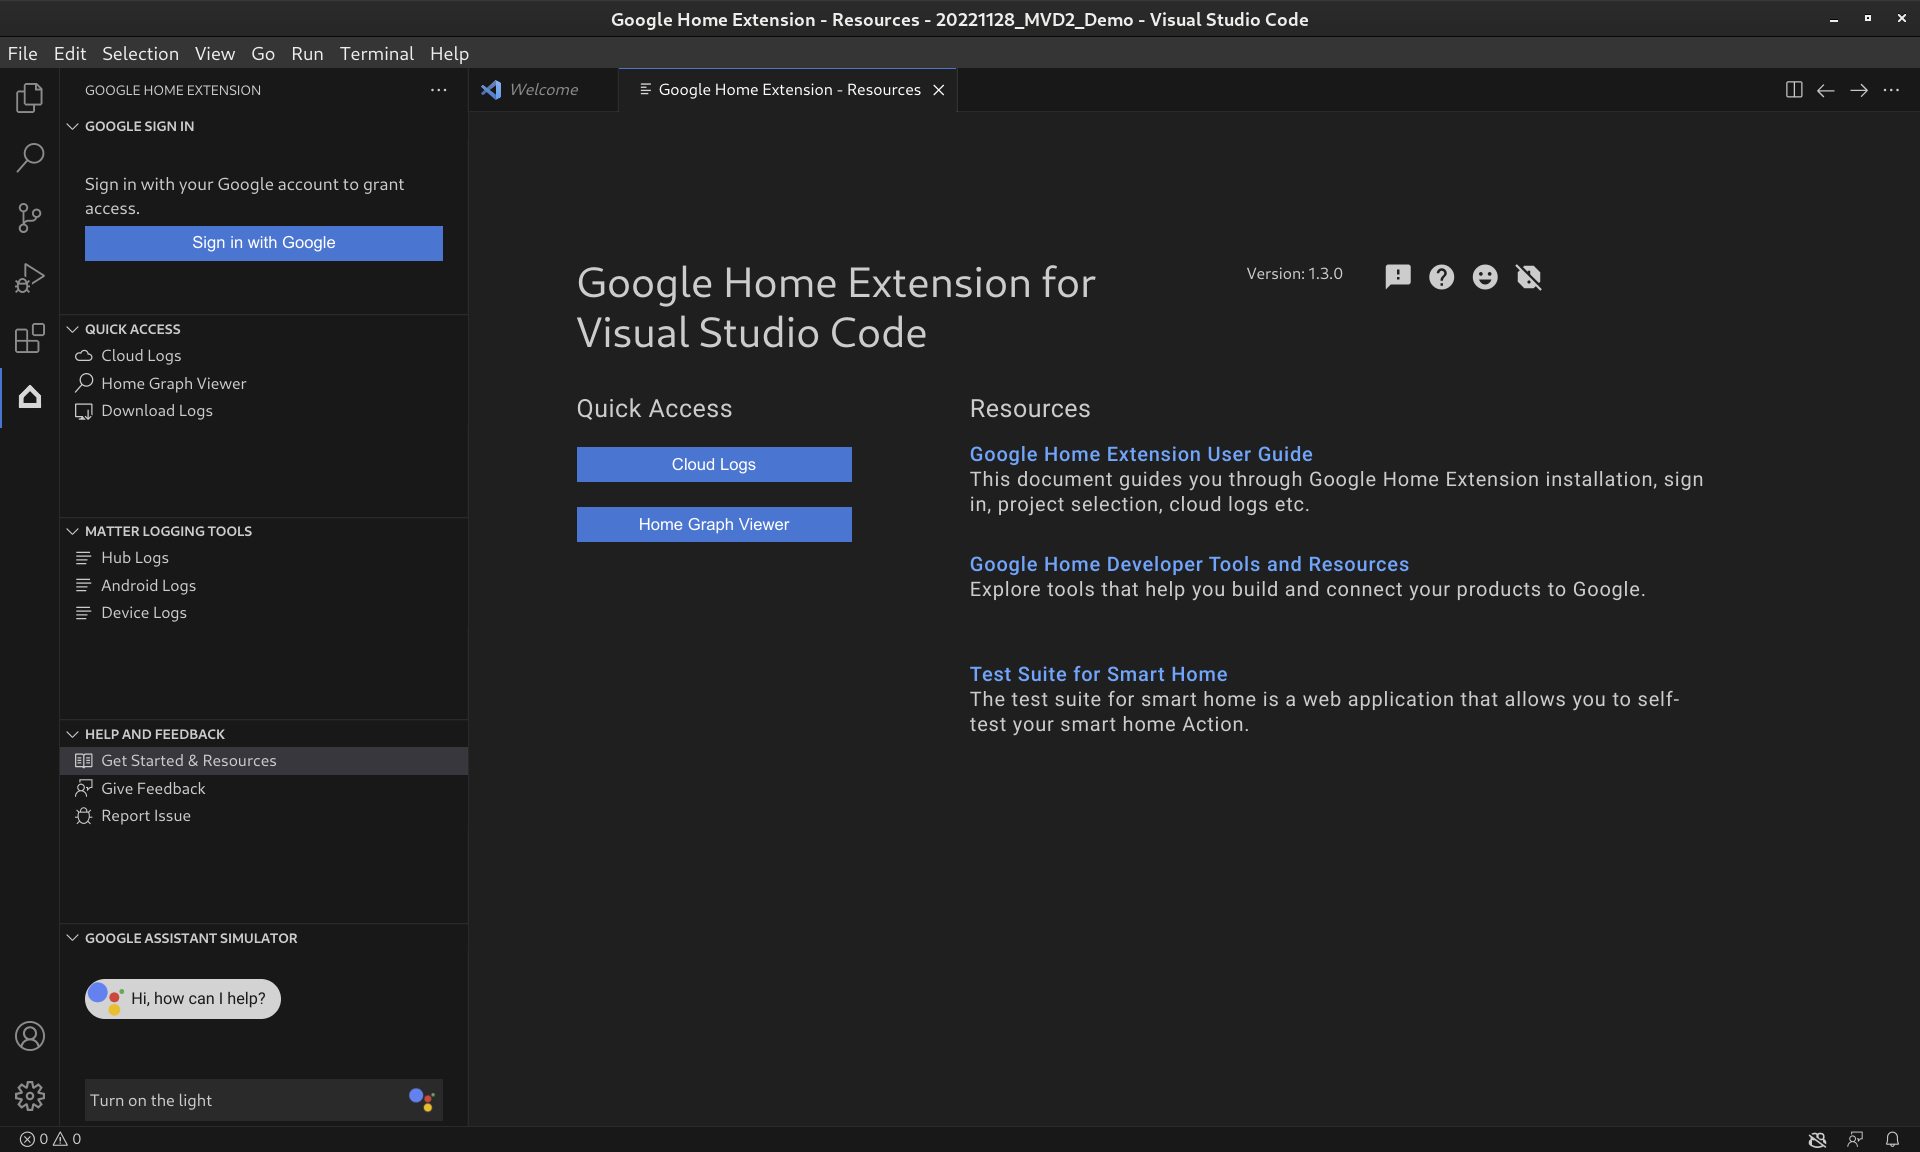Image resolution: width=1920 pixels, height=1152 pixels.
Task: Open Test Suite for Smart Home link
Action: pos(1099,673)
